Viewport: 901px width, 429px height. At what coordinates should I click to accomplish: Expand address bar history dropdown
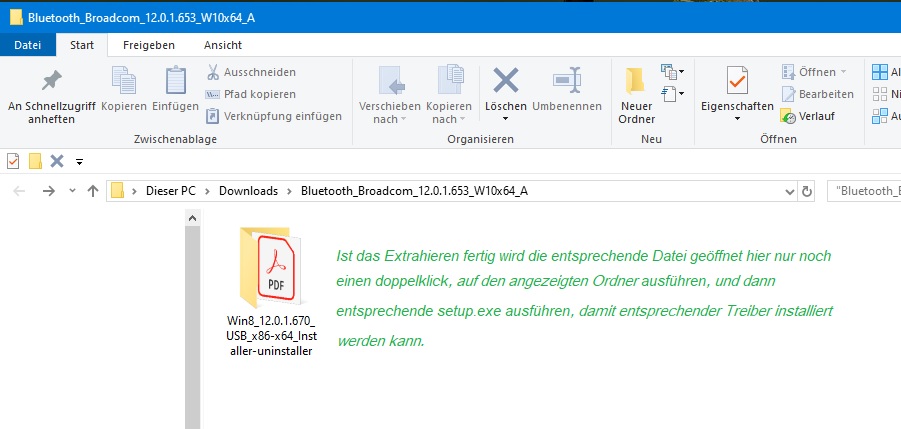coord(790,192)
